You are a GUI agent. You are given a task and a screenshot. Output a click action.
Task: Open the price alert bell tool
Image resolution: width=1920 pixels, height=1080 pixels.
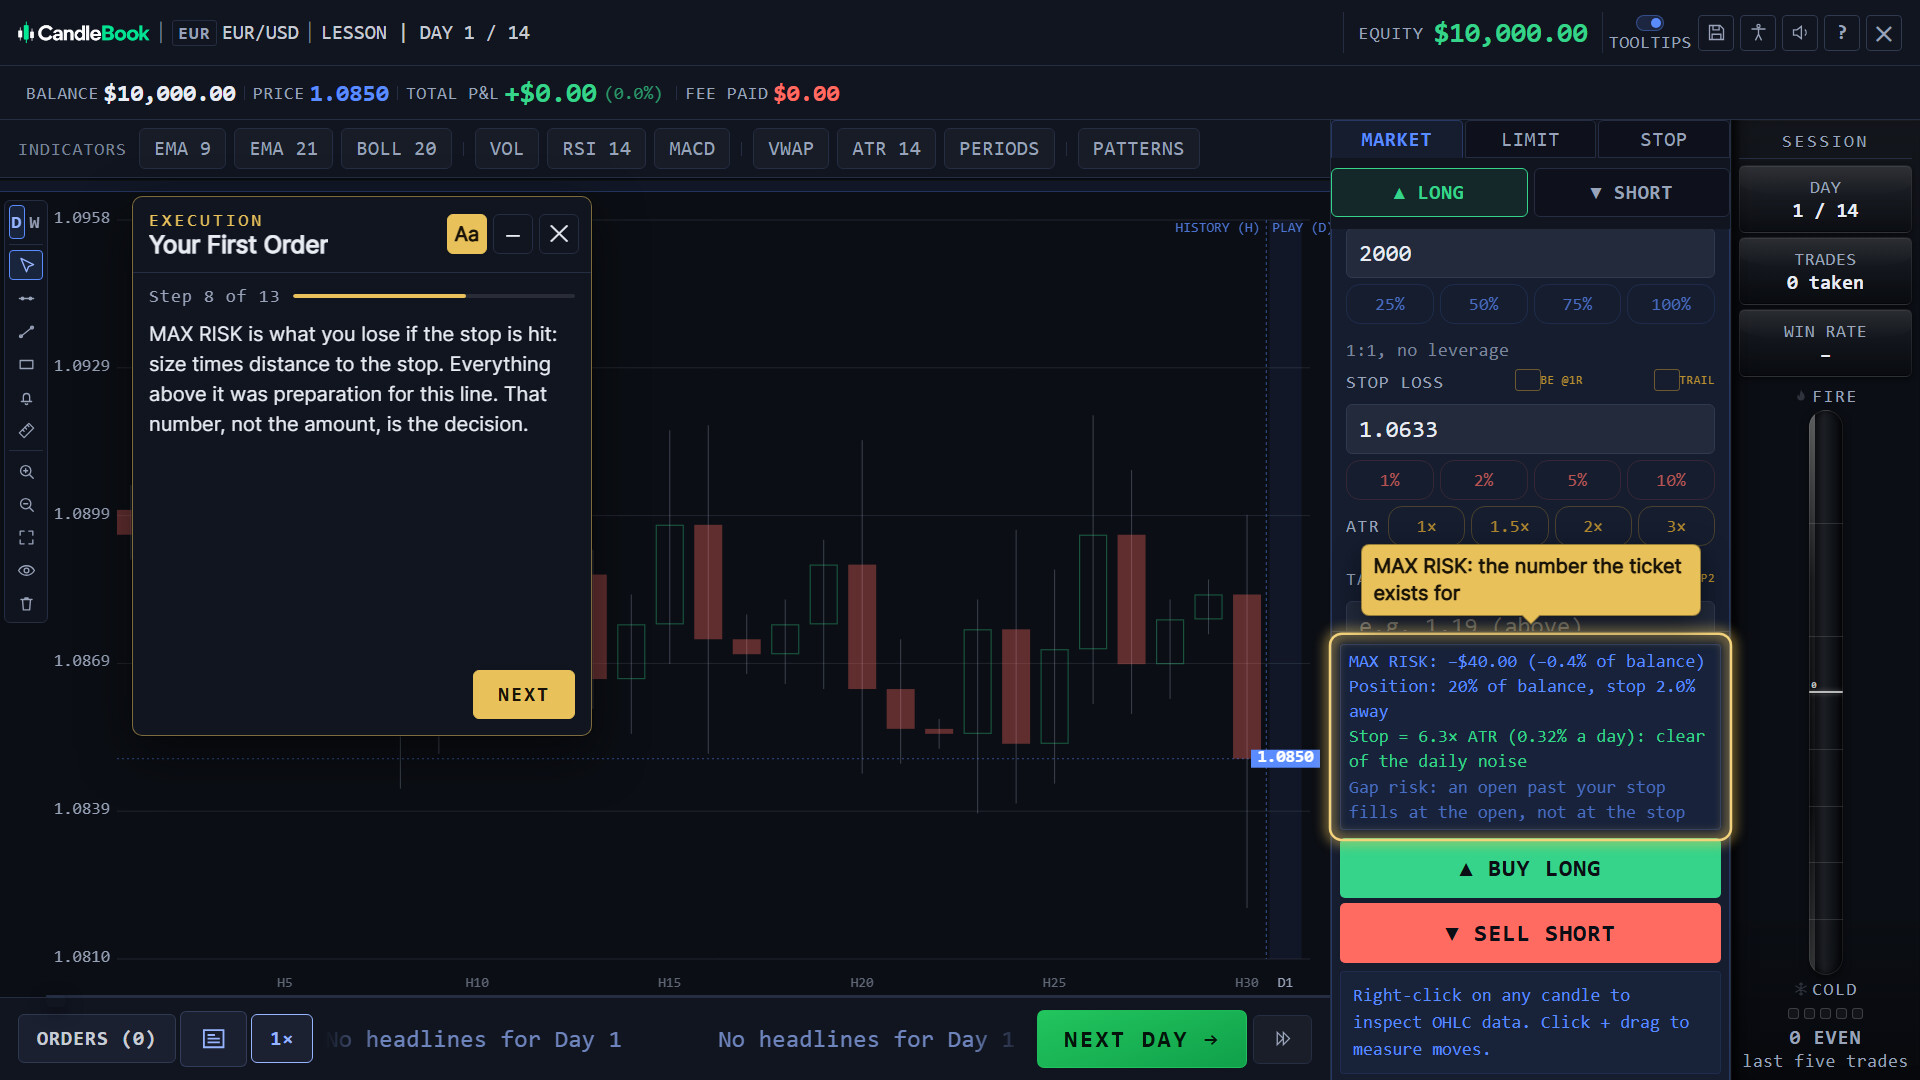pyautogui.click(x=27, y=398)
